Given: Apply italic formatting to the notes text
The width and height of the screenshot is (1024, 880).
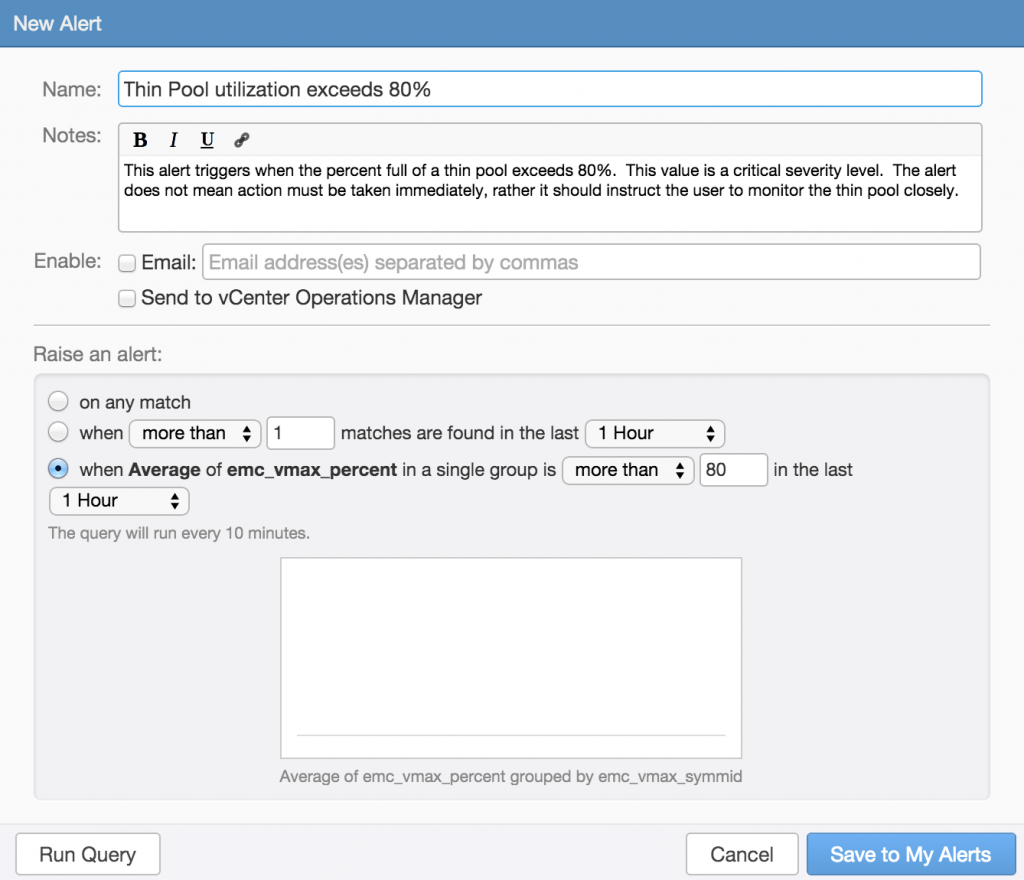Looking at the screenshot, I should 172,140.
